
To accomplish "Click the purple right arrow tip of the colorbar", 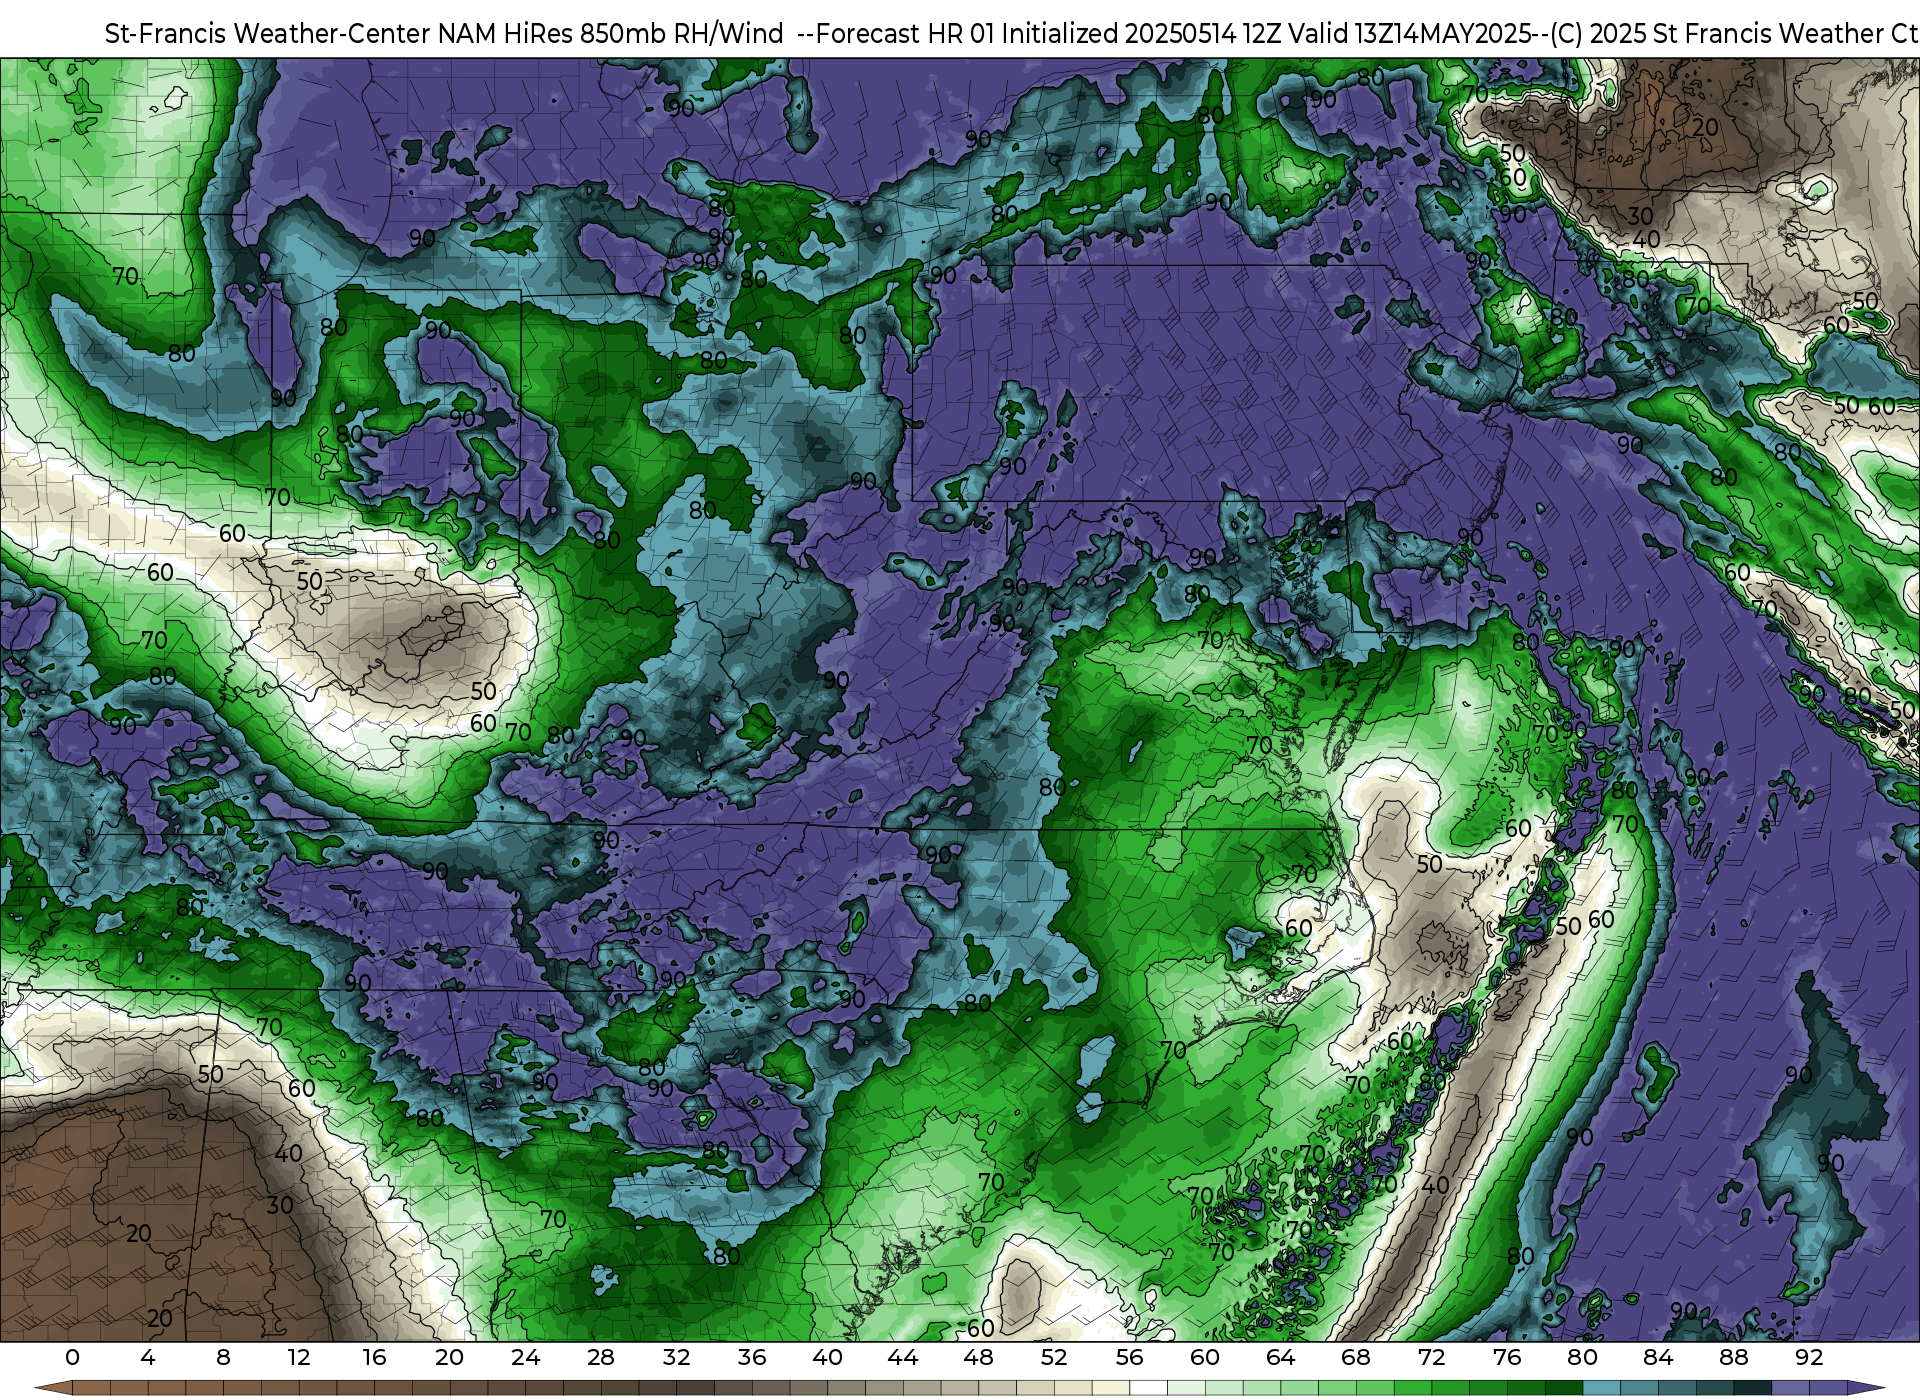I will pos(1865,1388).
